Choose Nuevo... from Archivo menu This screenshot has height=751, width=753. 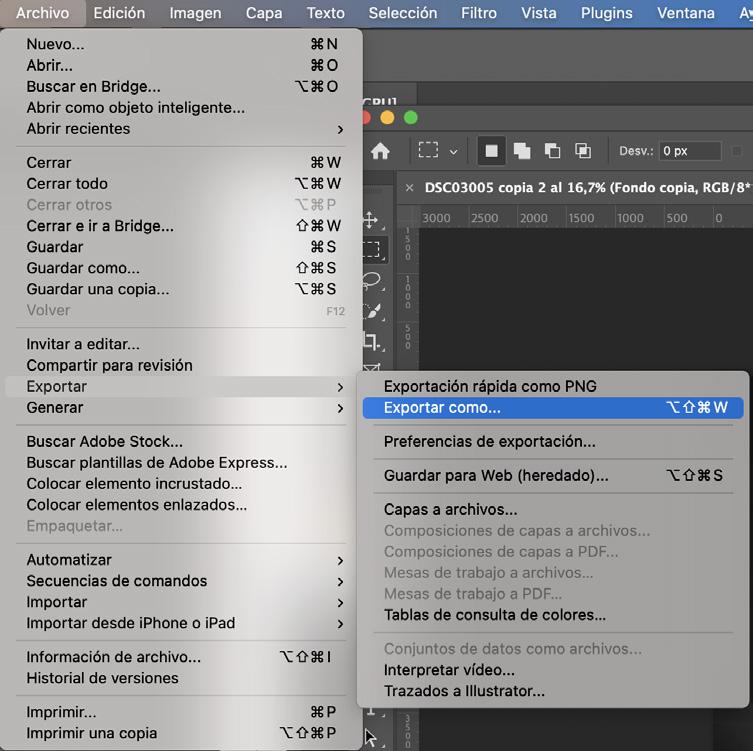click(182, 44)
